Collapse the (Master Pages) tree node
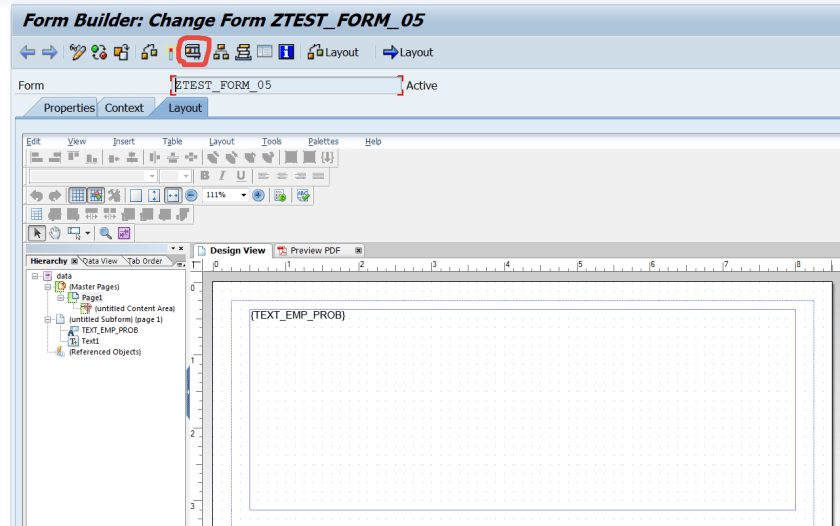840x526 pixels. tap(47, 287)
